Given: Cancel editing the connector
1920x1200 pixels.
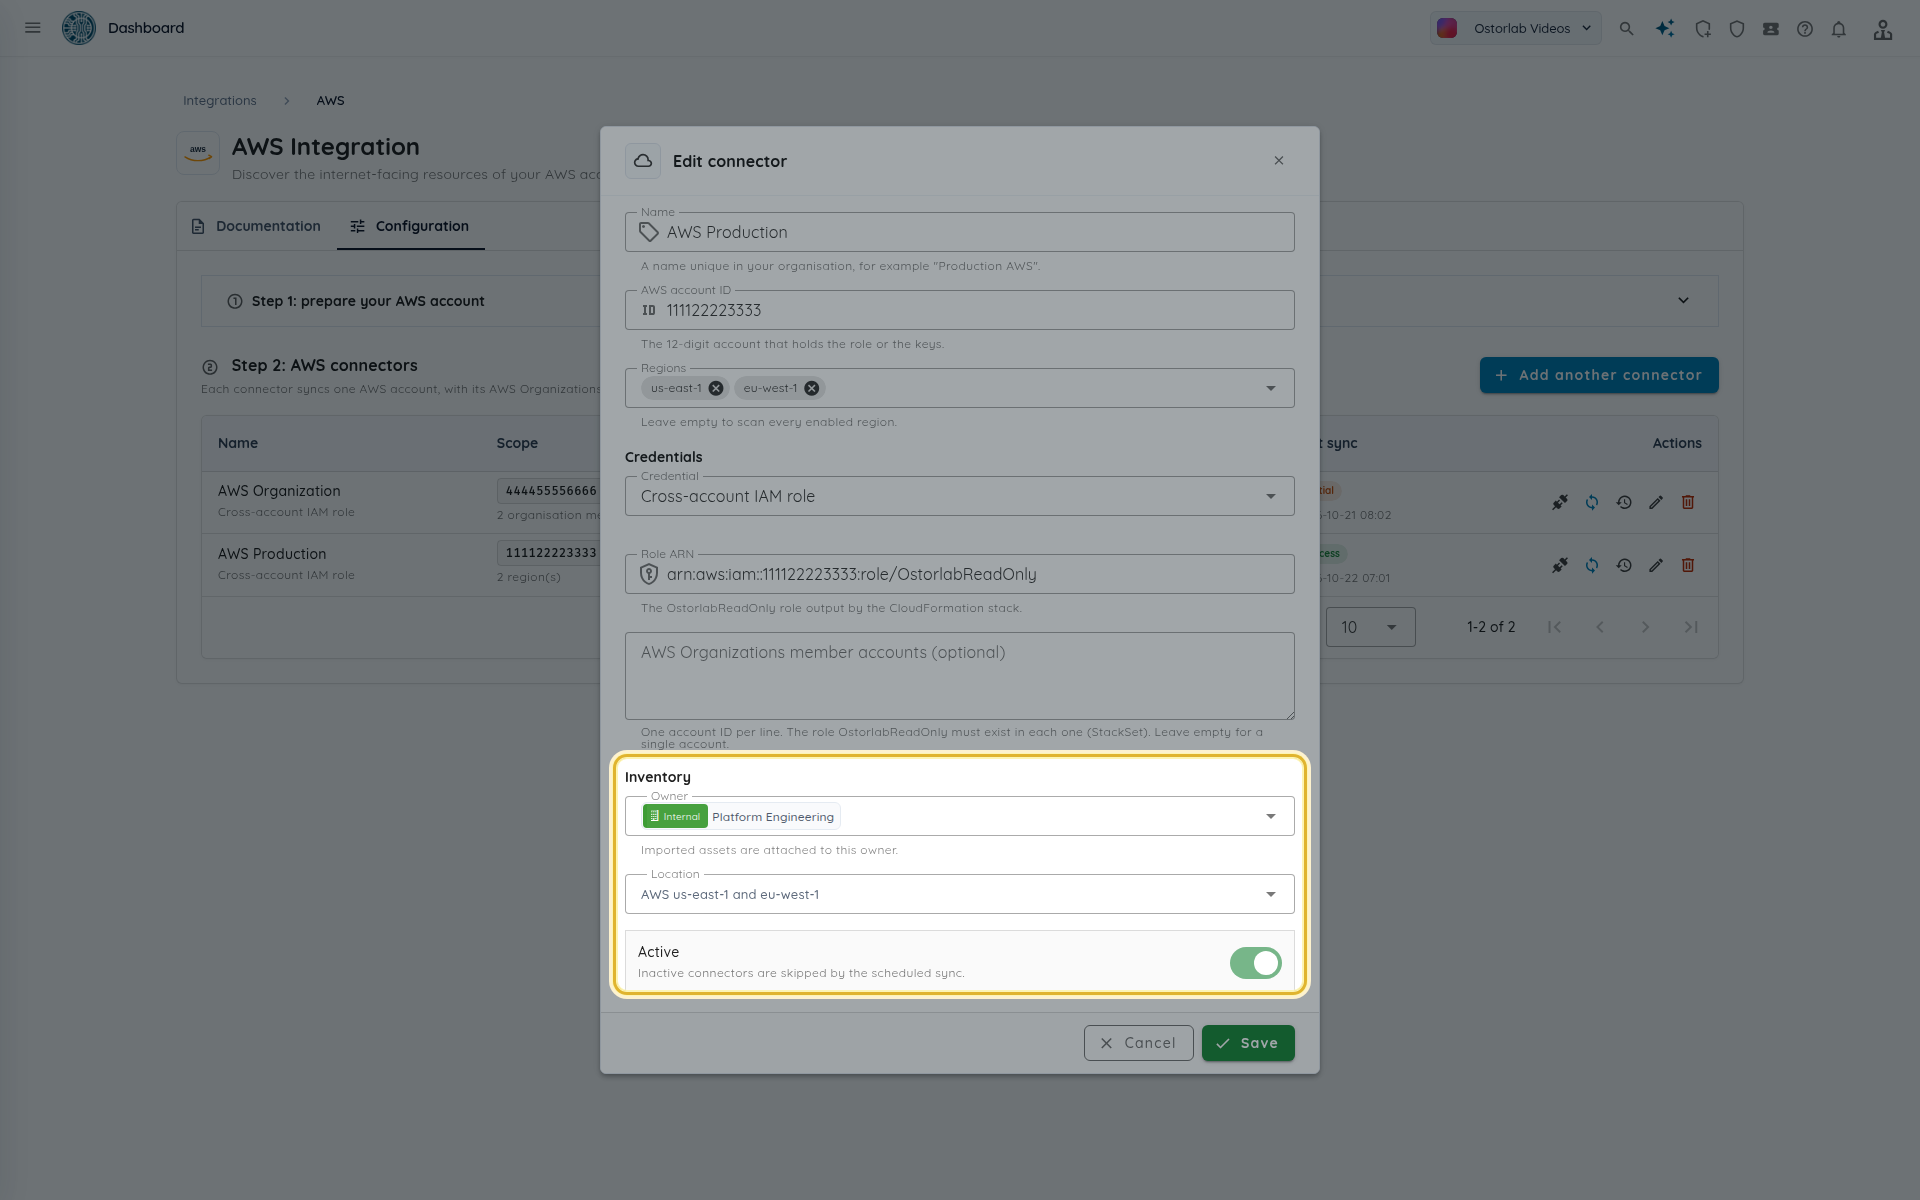Looking at the screenshot, I should 1139,1043.
